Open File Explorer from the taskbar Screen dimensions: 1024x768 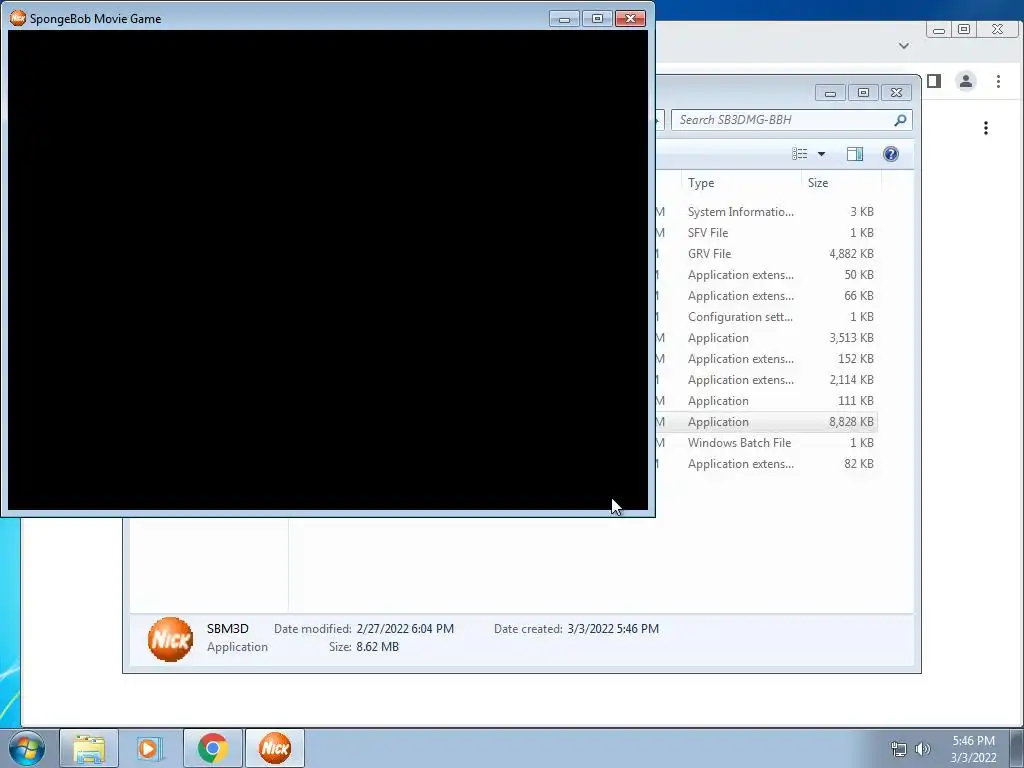pyautogui.click(x=89, y=748)
